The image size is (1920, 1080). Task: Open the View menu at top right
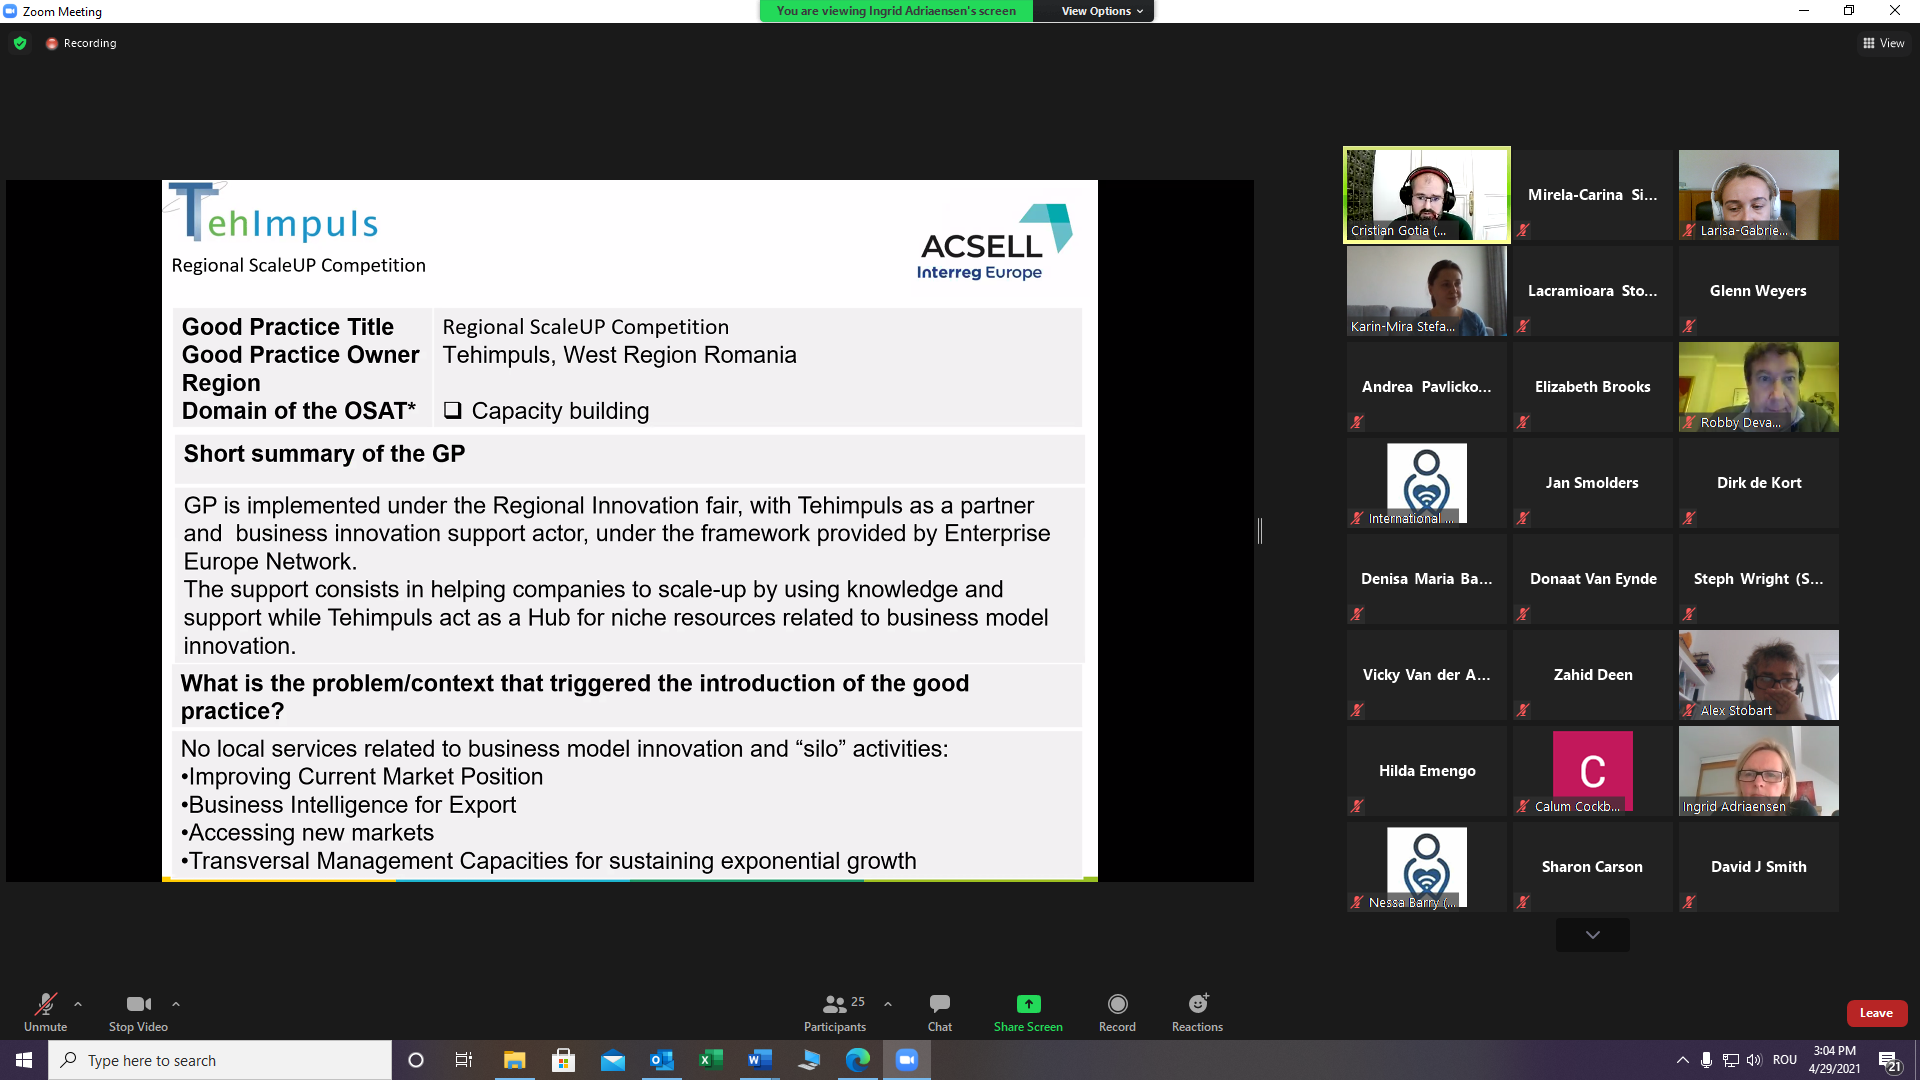[x=1884, y=43]
